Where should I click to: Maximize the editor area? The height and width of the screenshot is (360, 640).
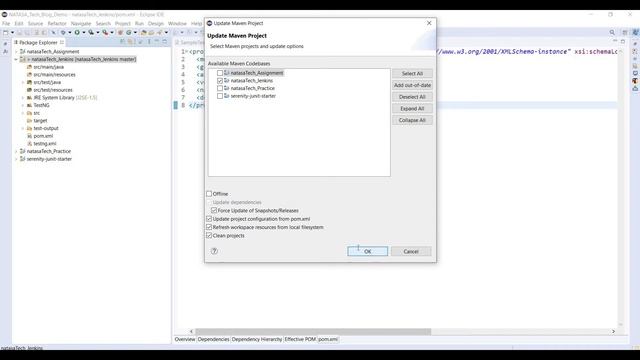click(x=623, y=42)
